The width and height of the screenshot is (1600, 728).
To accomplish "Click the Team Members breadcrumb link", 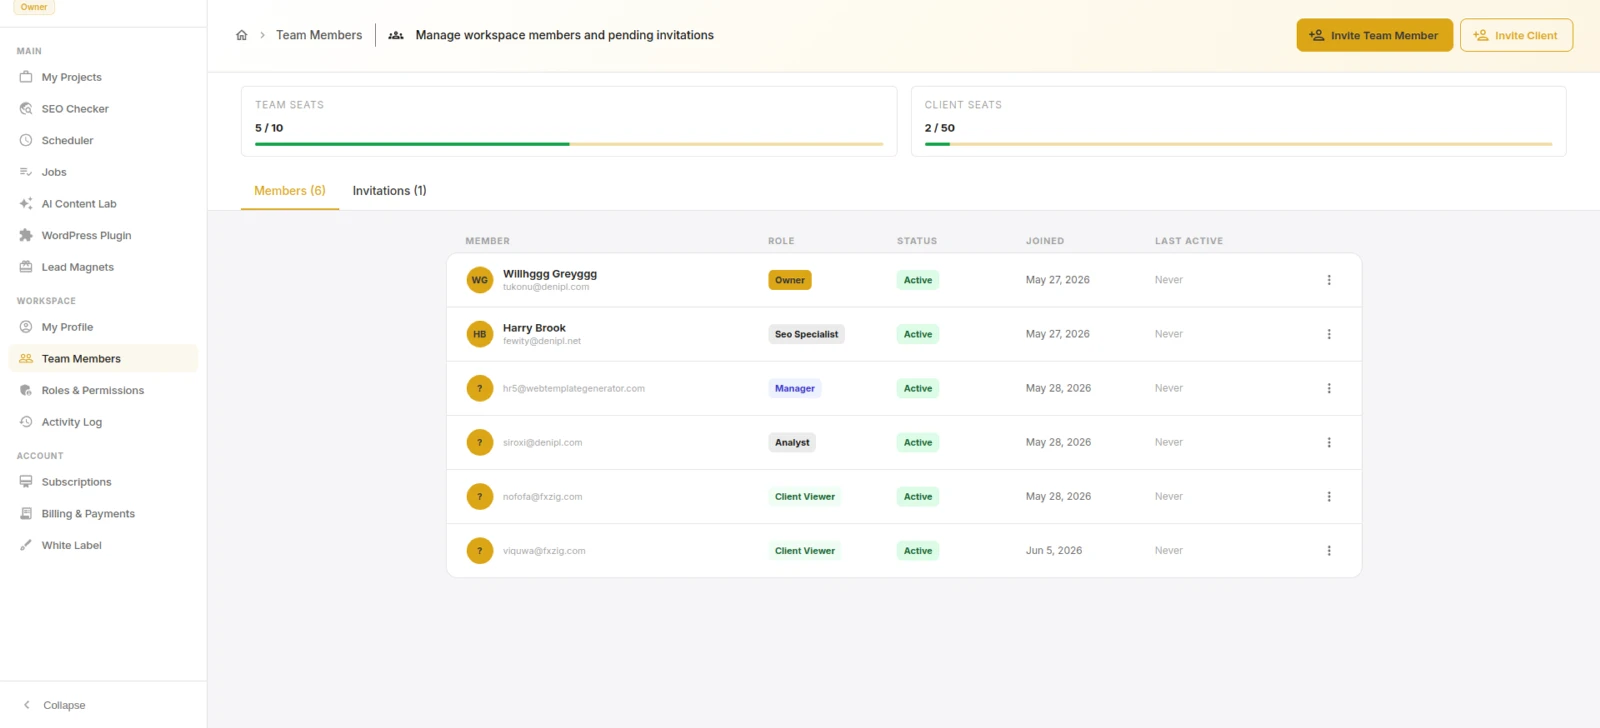I will pyautogui.click(x=319, y=35).
